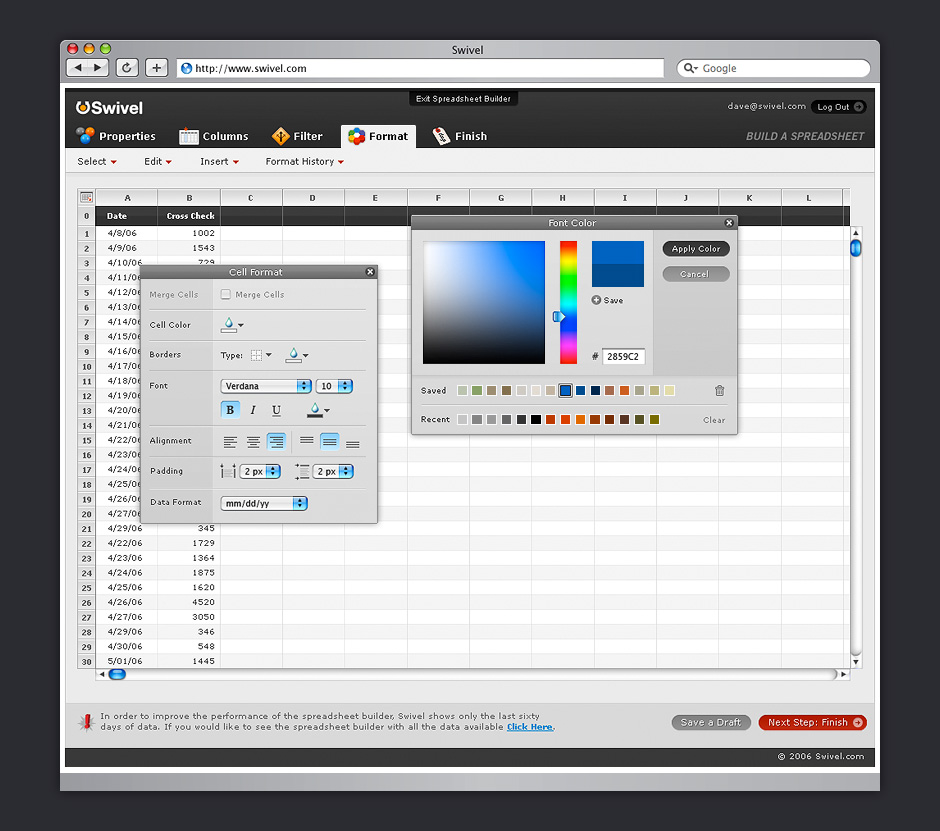This screenshot has width=940, height=831.
Task: Open the Format History menu
Action: click(304, 162)
